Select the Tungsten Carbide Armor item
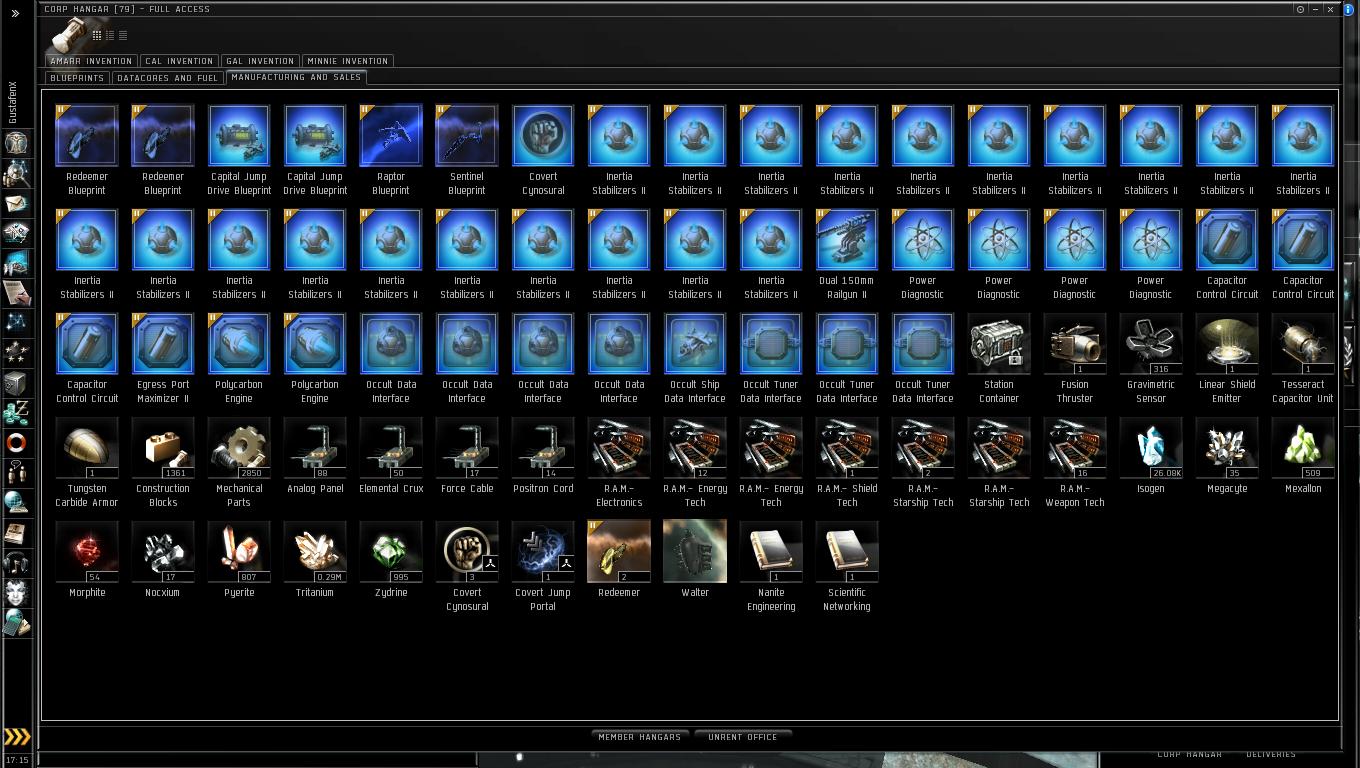This screenshot has width=1360, height=768. click(87, 462)
